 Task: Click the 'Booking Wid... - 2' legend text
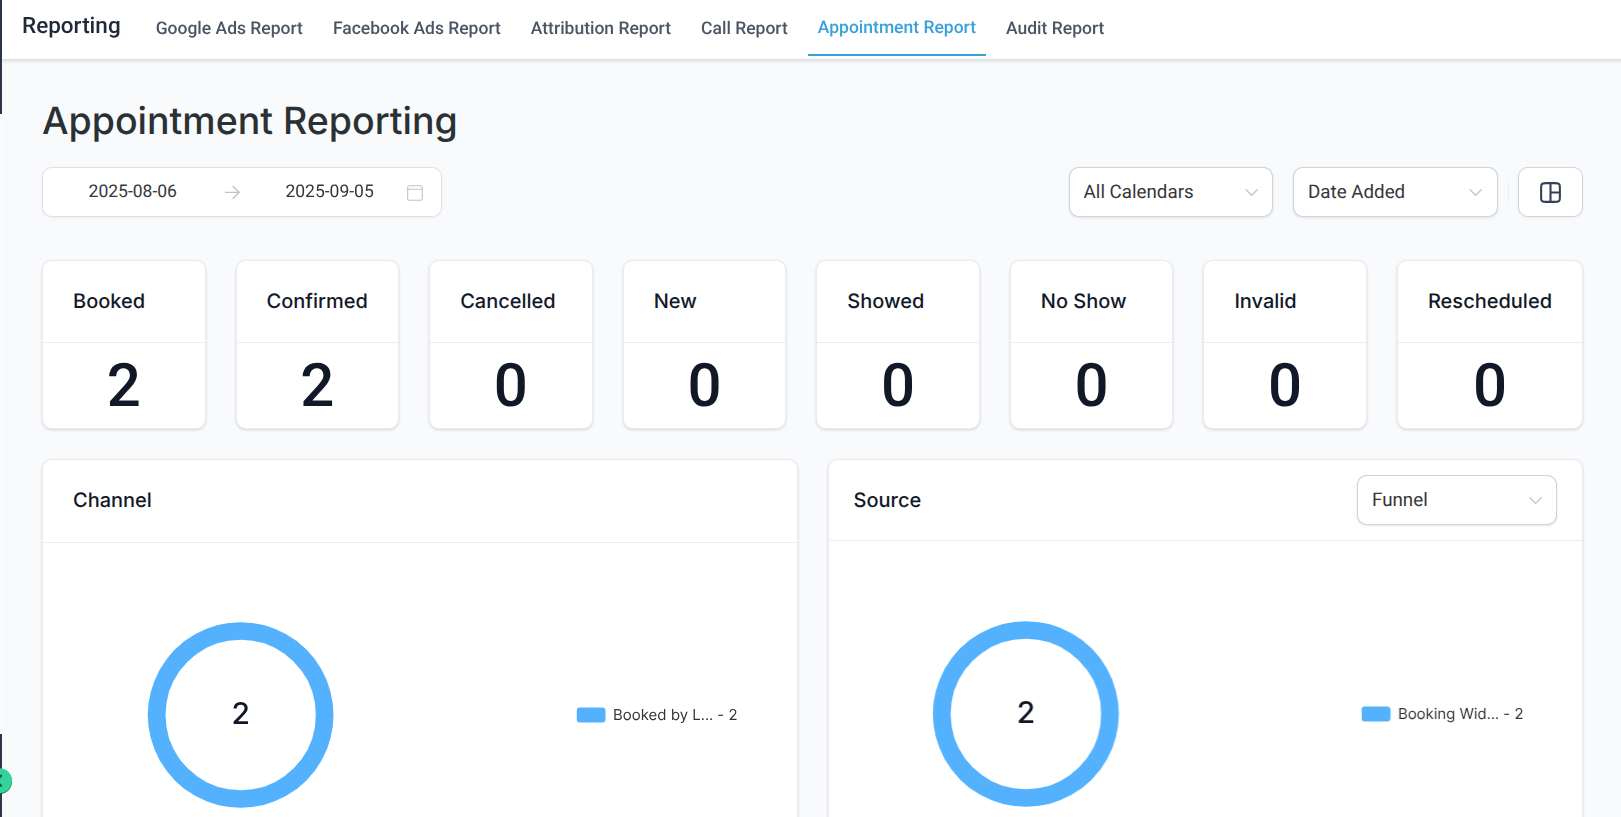(1460, 714)
